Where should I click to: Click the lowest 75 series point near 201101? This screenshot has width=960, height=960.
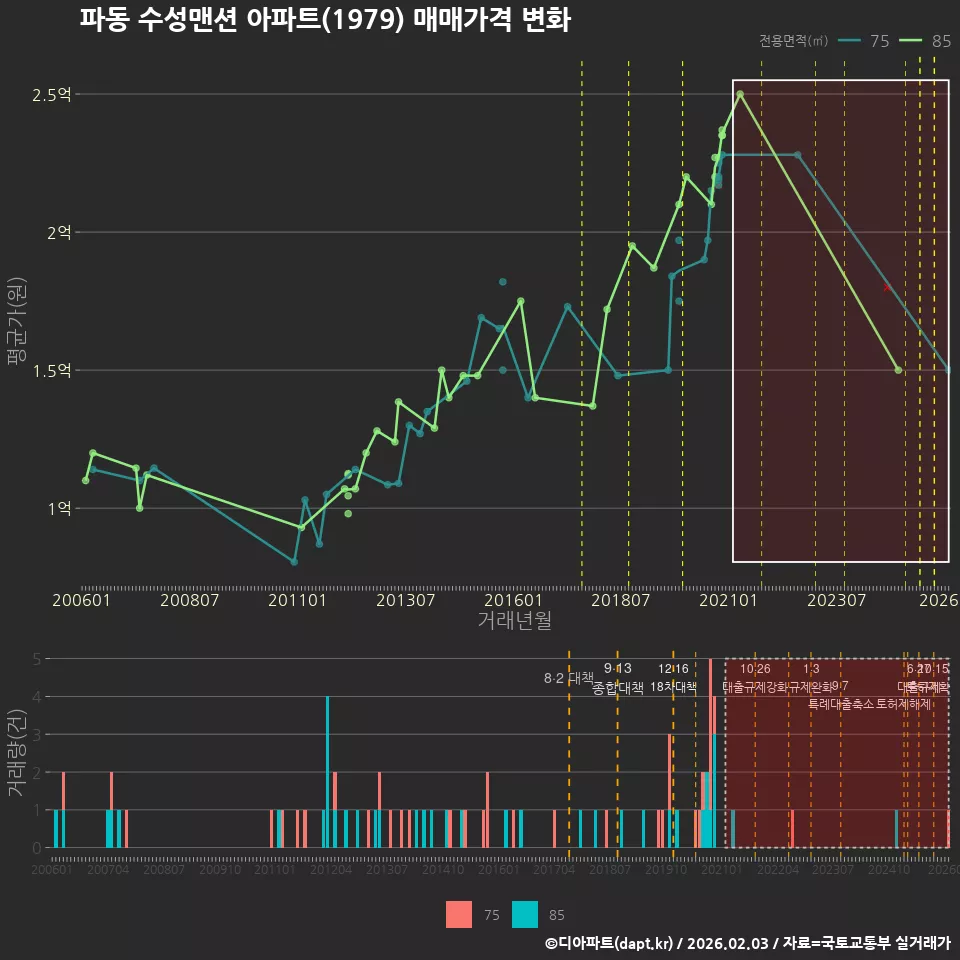pos(294,561)
